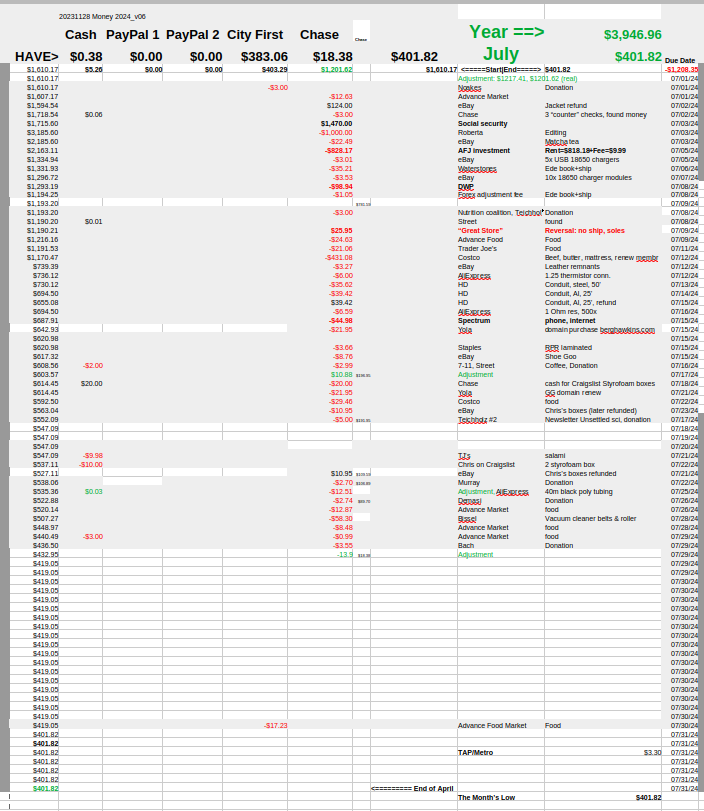Select the -$828.17 rent amount
The height and width of the screenshot is (811, 704).
(339, 151)
